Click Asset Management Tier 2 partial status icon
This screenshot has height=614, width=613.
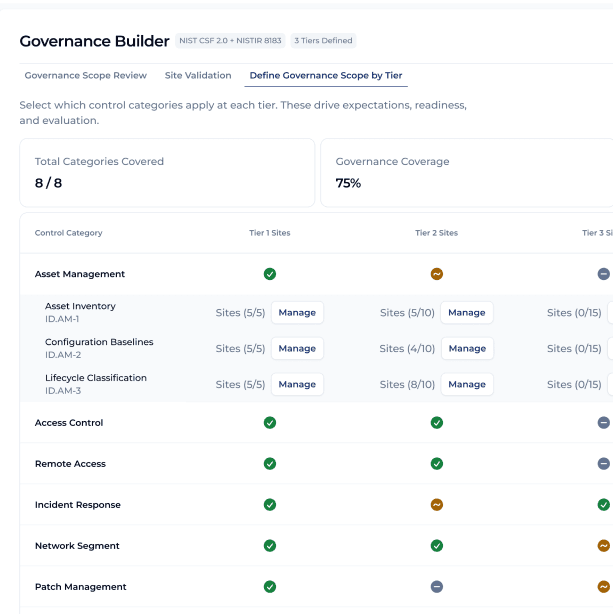437,274
